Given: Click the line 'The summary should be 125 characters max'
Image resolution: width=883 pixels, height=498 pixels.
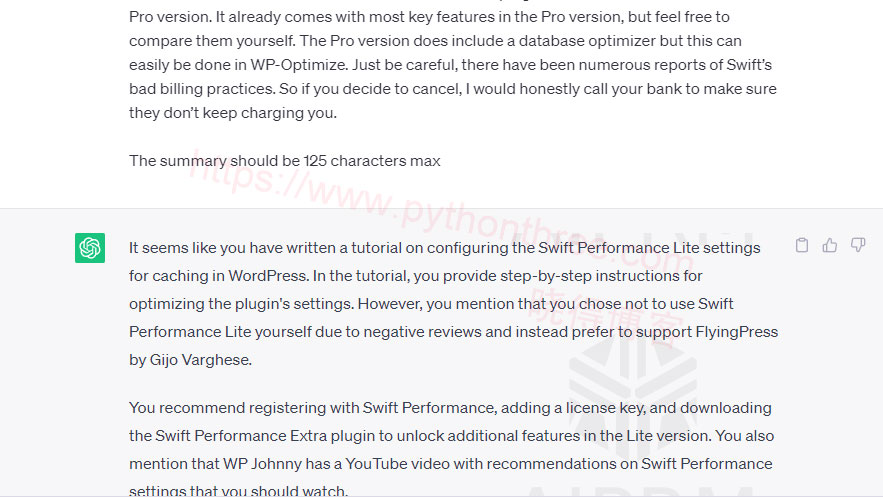Looking at the screenshot, I should (x=284, y=161).
